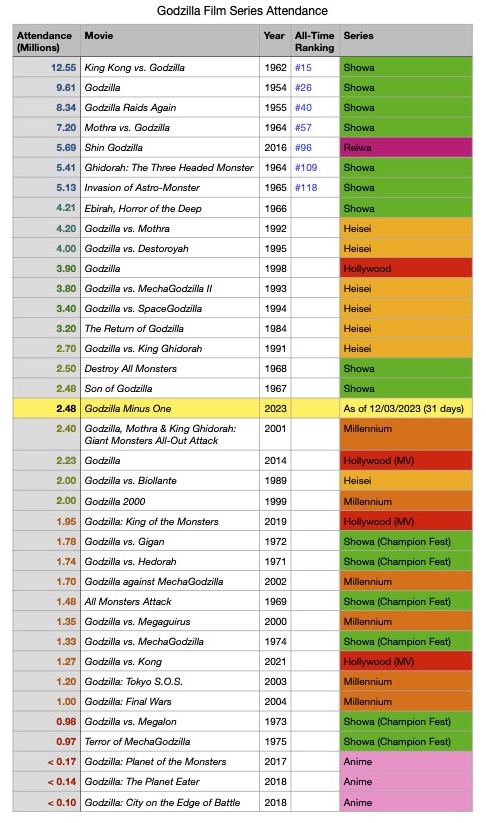Click the #15 ranking link

click(303, 68)
